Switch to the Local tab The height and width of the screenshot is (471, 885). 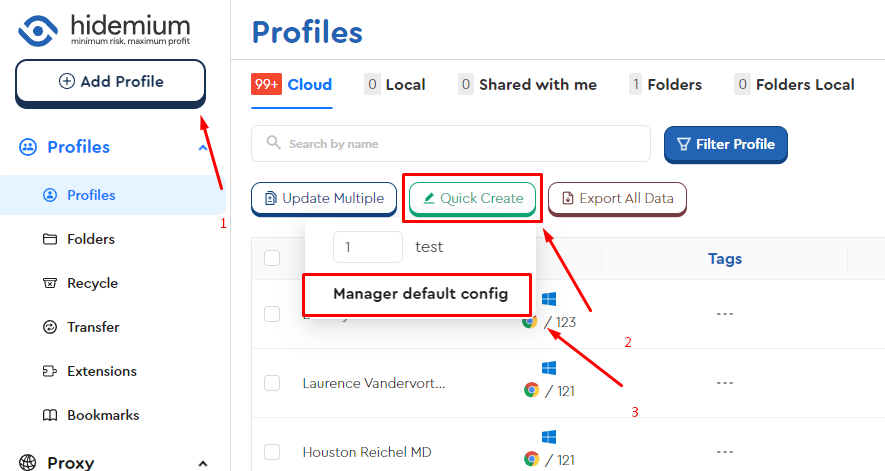[x=395, y=85]
